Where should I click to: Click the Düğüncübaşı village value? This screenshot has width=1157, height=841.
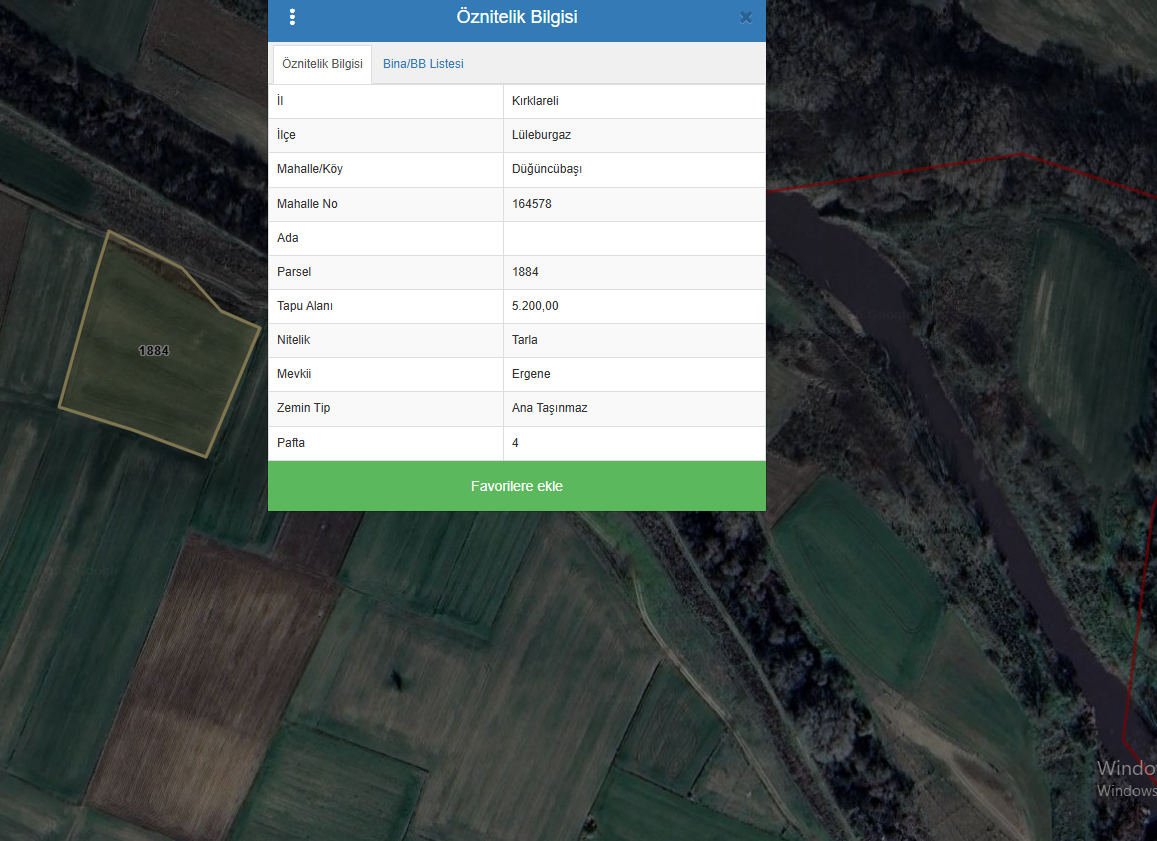click(547, 169)
